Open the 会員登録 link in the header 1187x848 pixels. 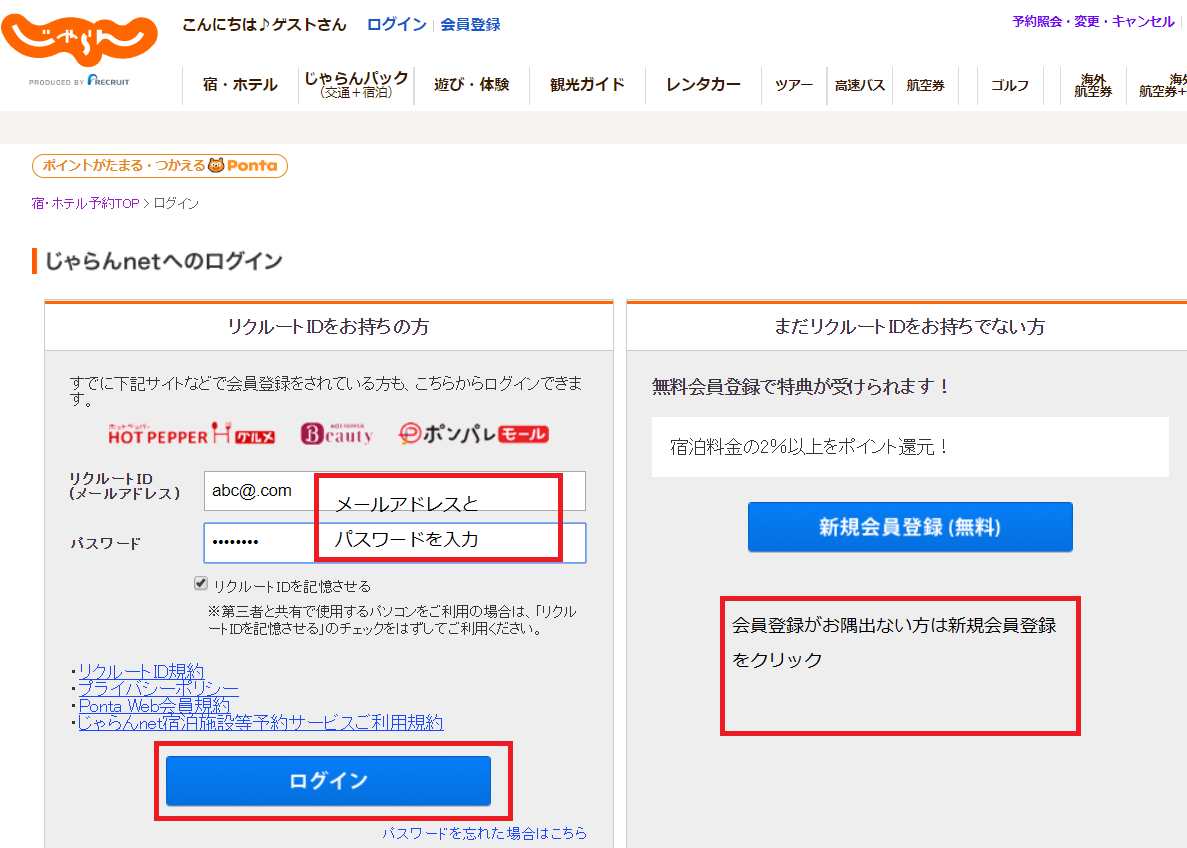(x=470, y=24)
